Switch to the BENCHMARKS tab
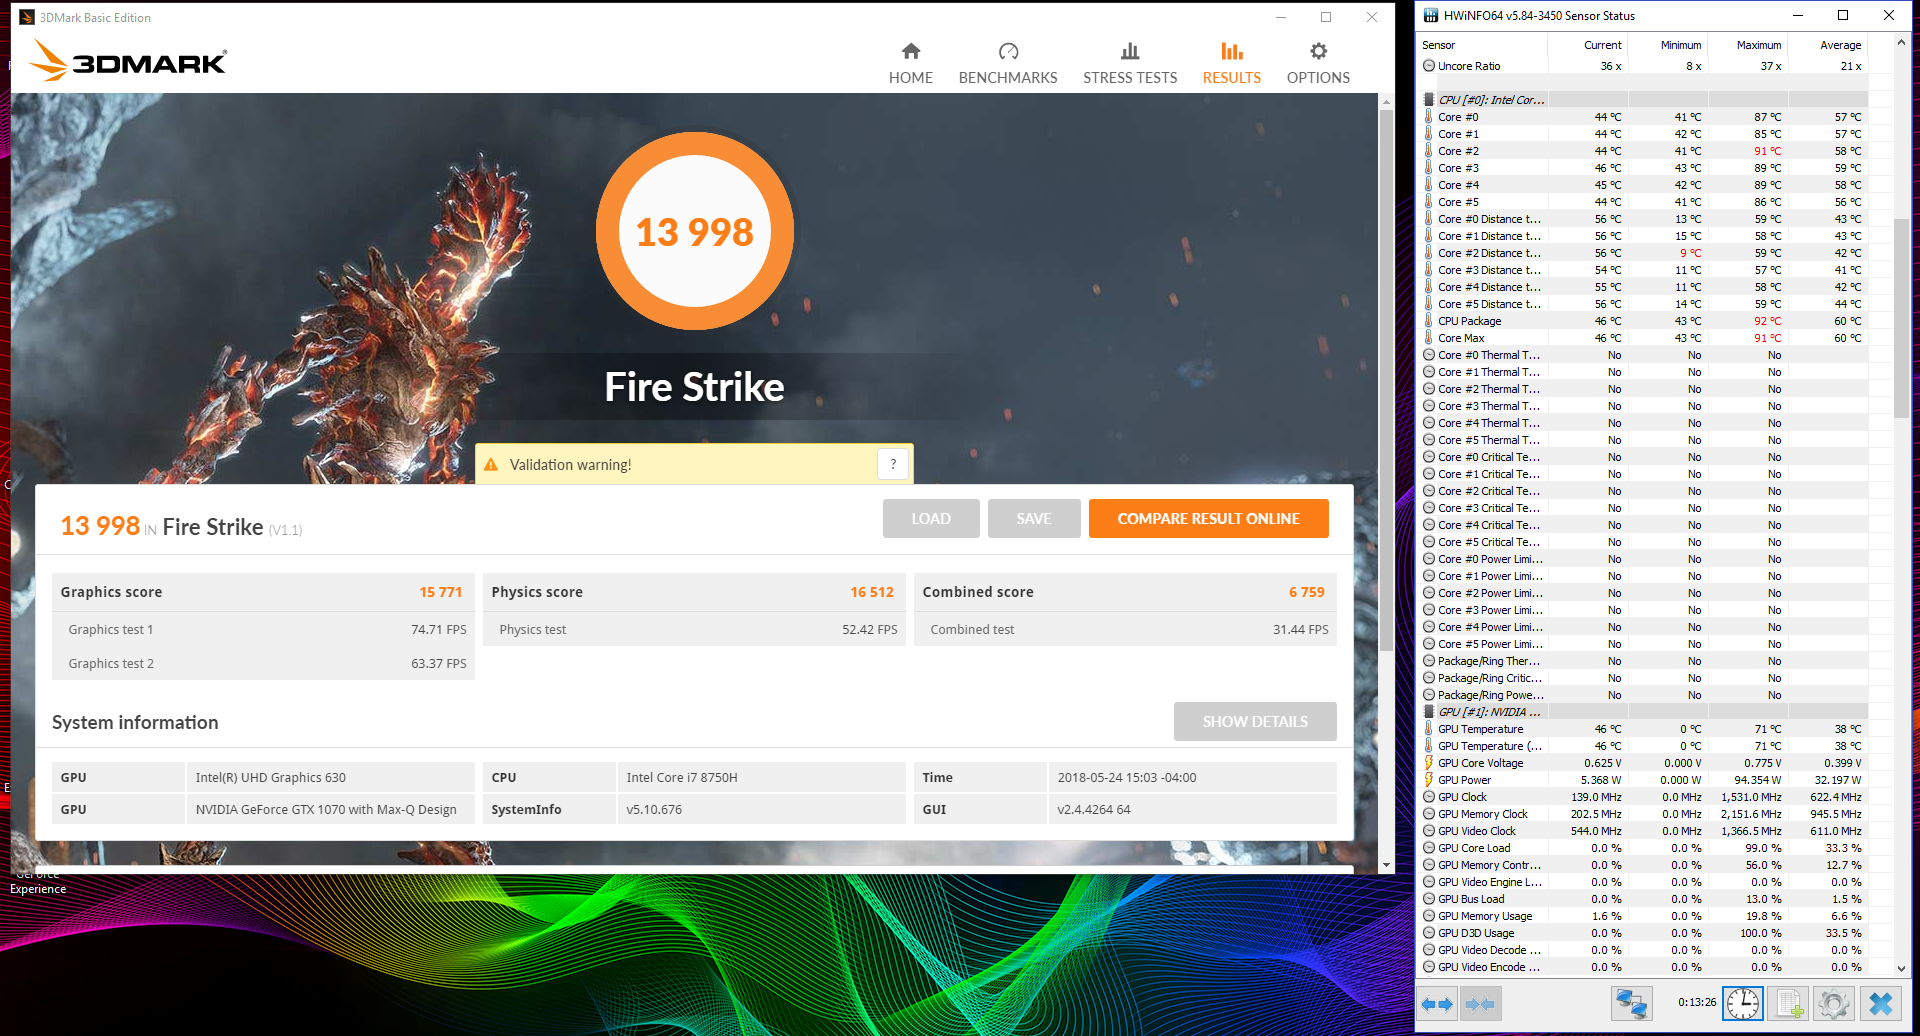The height and width of the screenshot is (1036, 1920). click(1007, 64)
